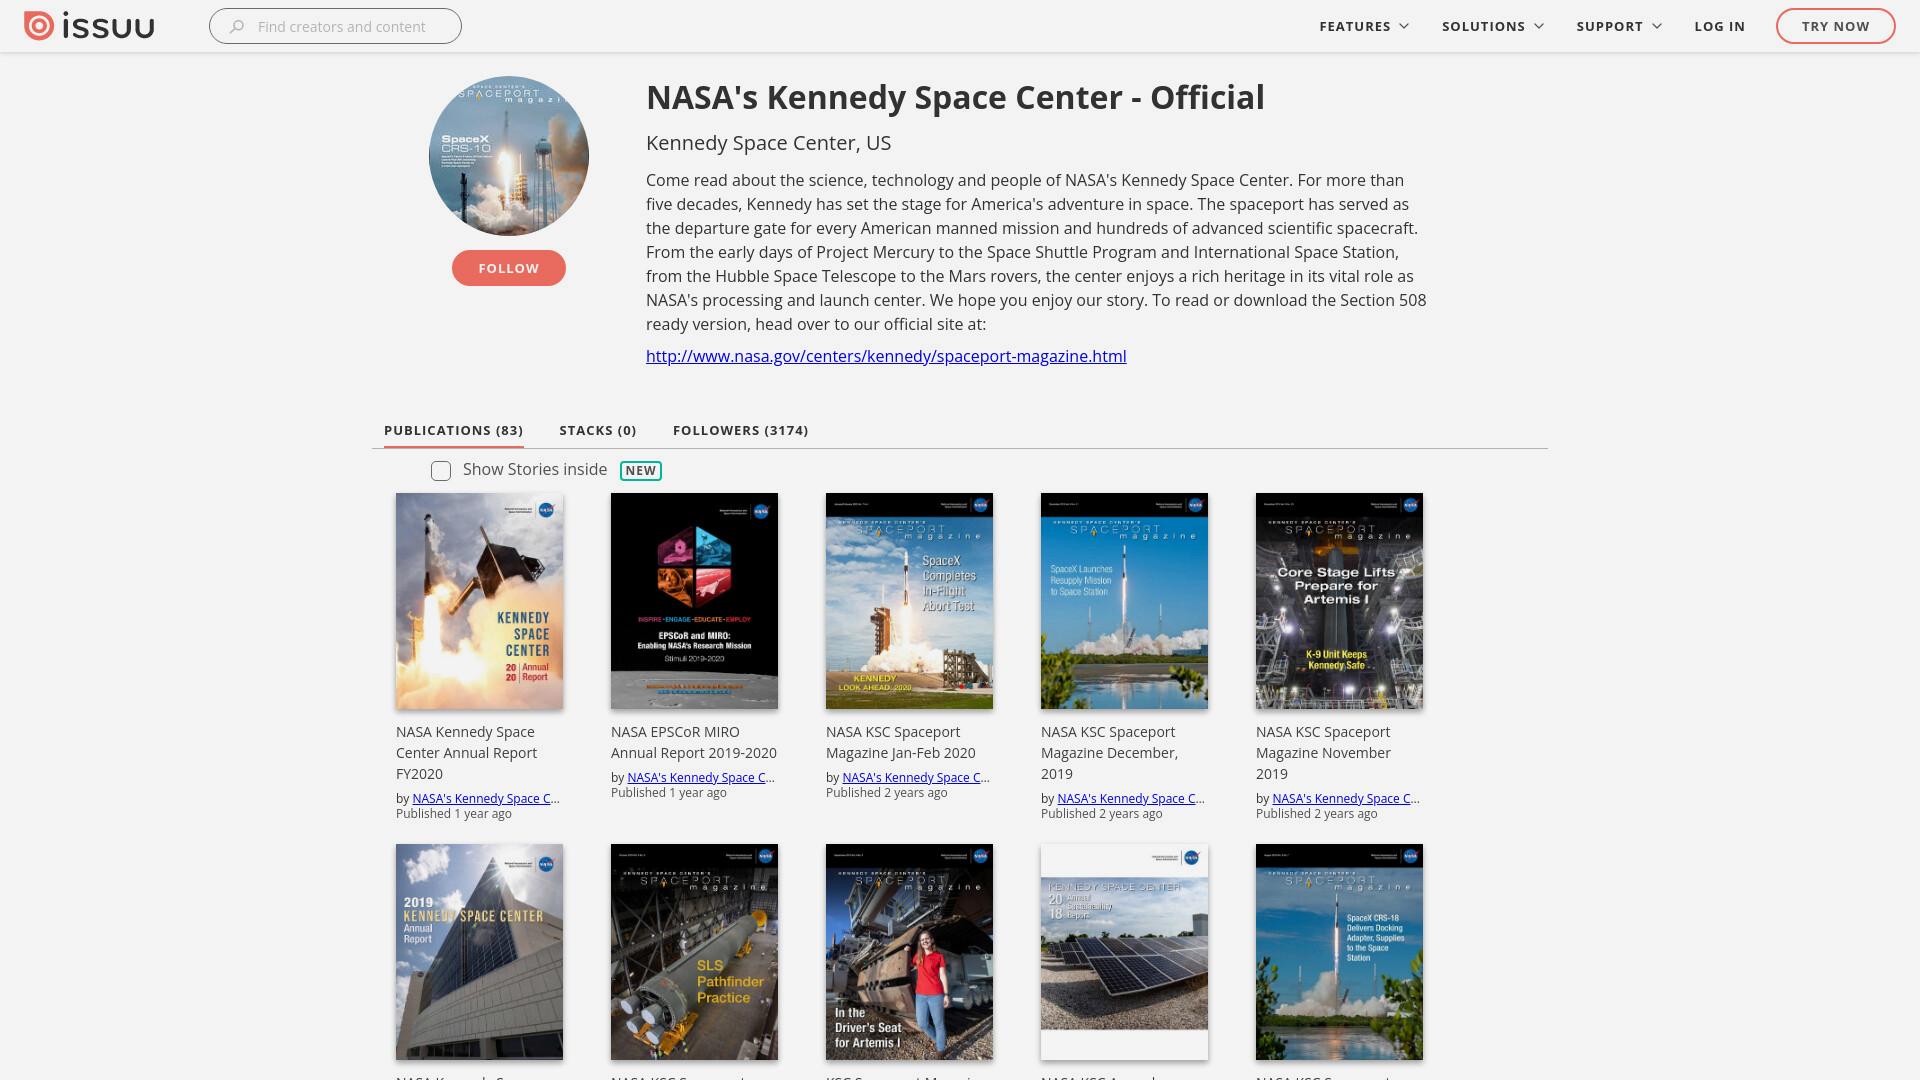Expand the Solutions dropdown
1920x1080 pixels.
click(1539, 26)
